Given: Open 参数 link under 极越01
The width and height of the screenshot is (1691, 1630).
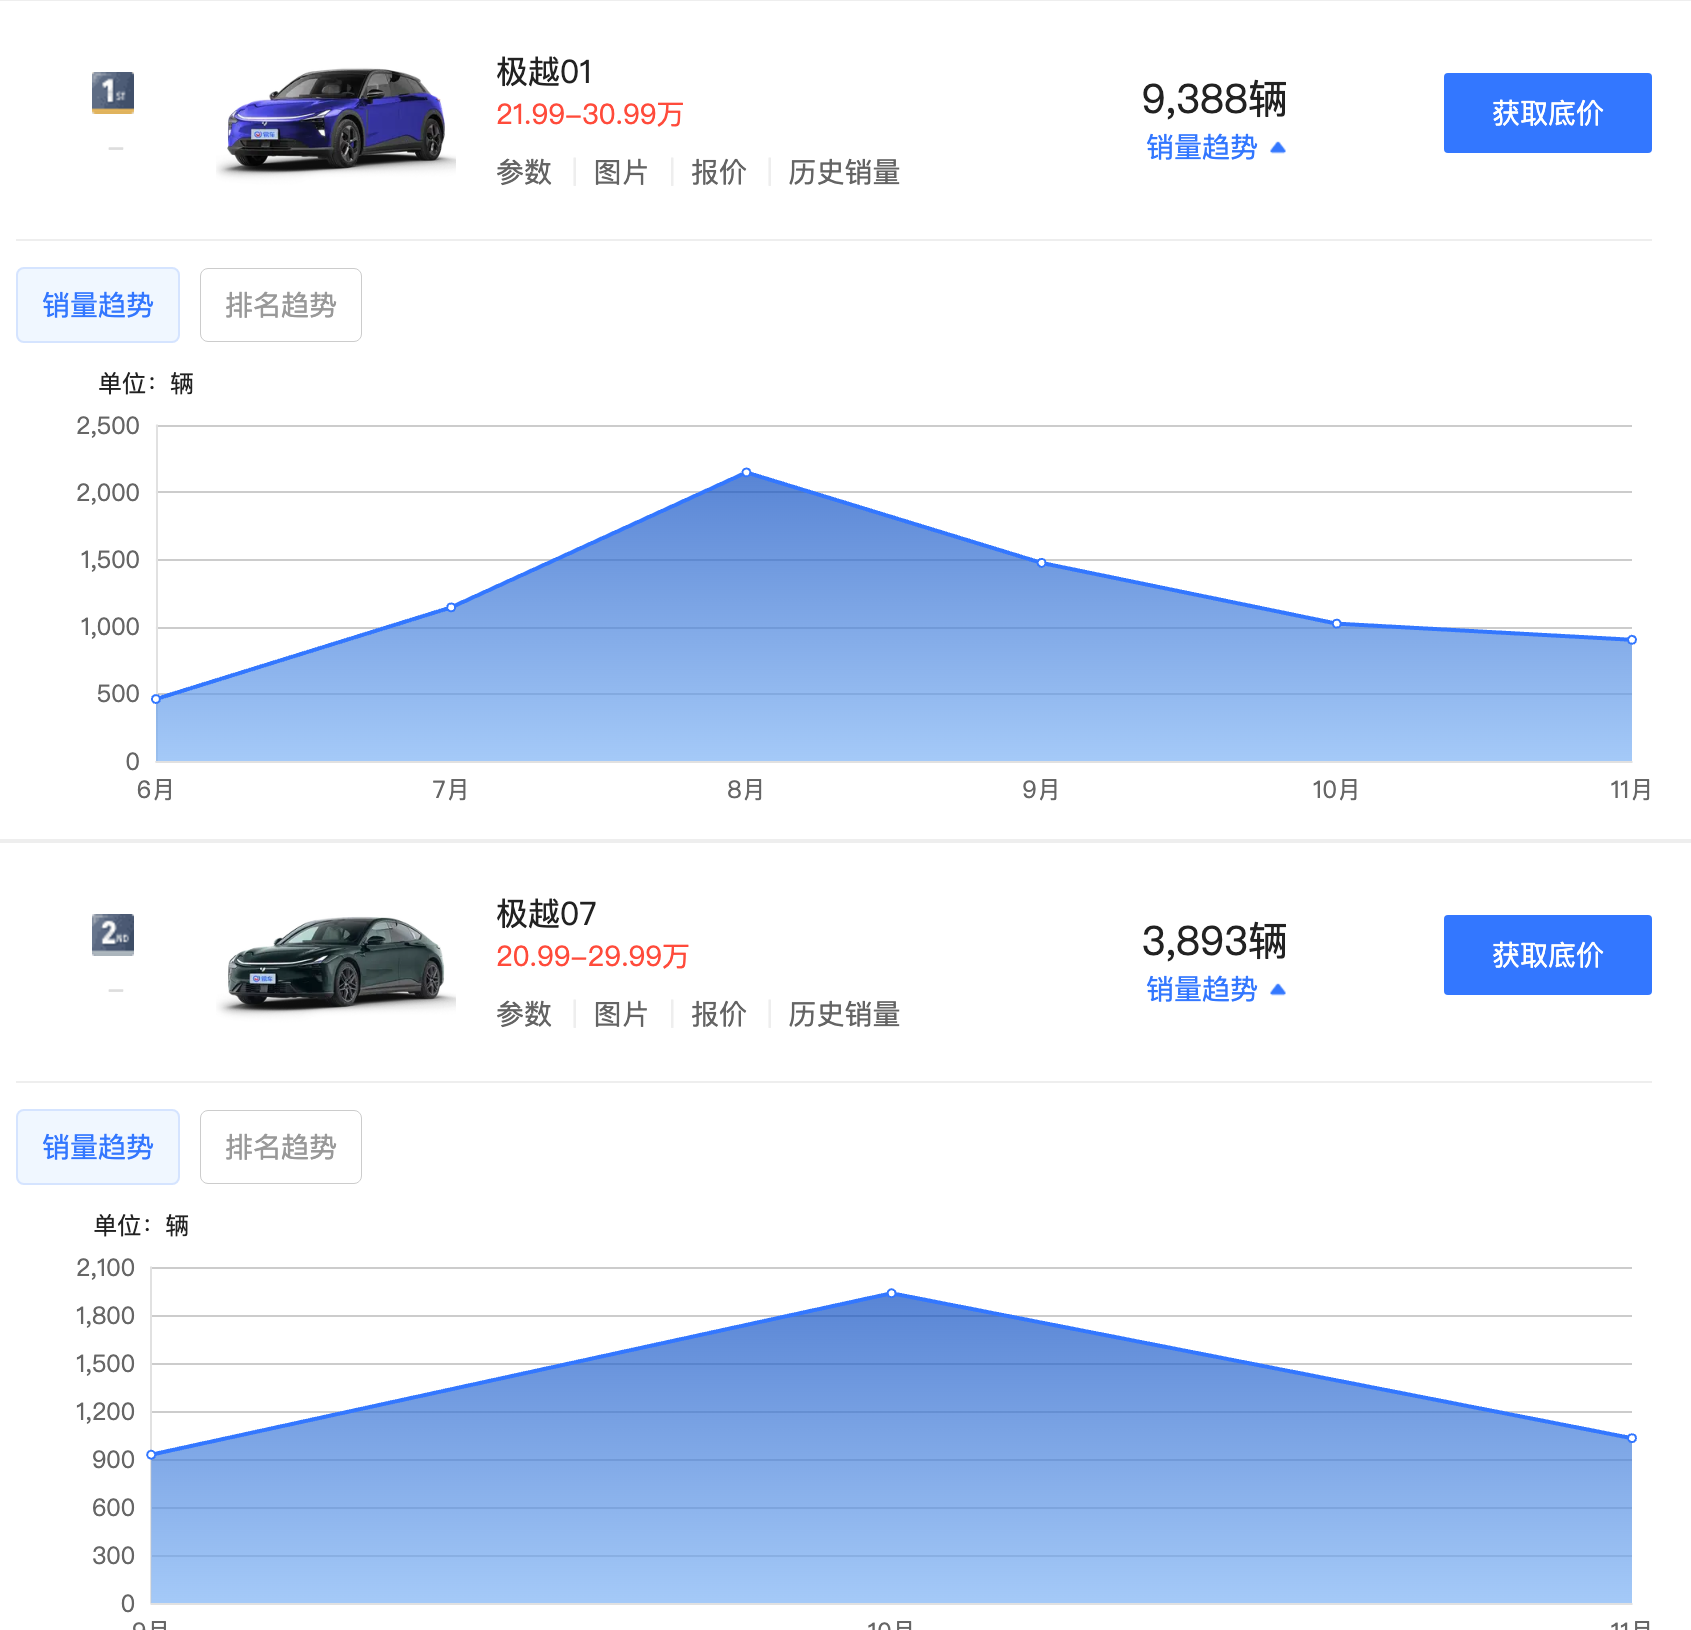Looking at the screenshot, I should coord(524,172).
